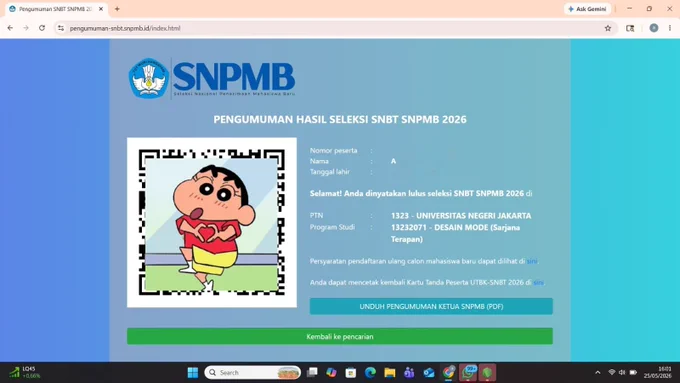Open File Explorer from the taskbar

click(x=389, y=373)
